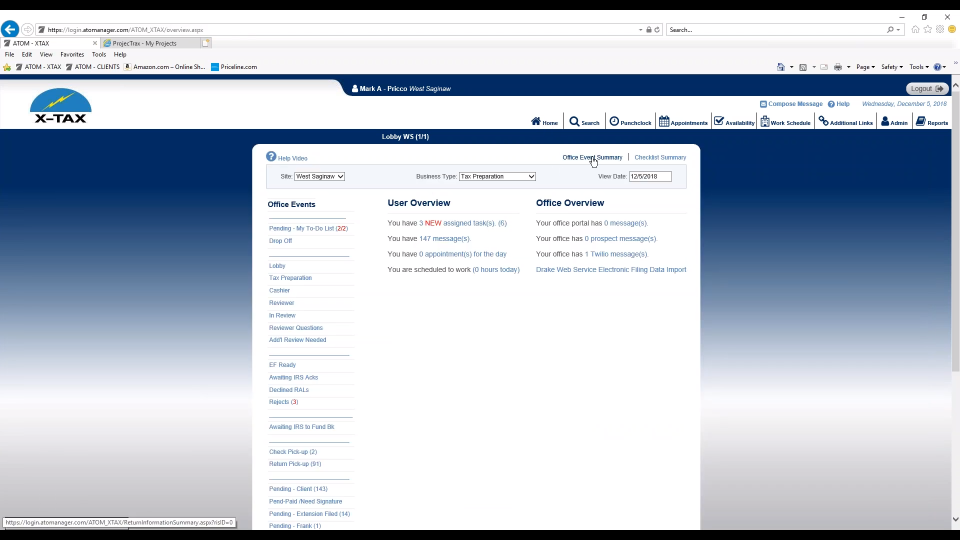Open the Search page
Viewport: 960px width, 540px height.
584,122
